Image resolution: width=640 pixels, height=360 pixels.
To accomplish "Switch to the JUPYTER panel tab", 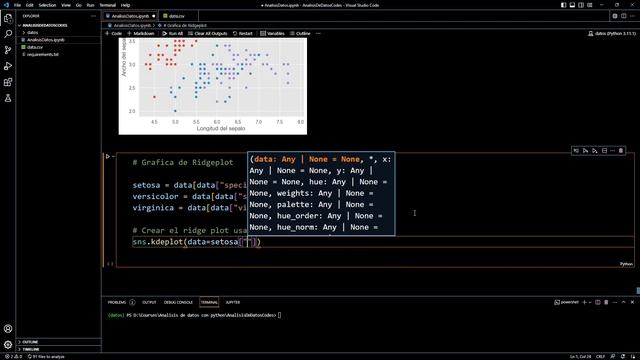I will coord(233,302).
